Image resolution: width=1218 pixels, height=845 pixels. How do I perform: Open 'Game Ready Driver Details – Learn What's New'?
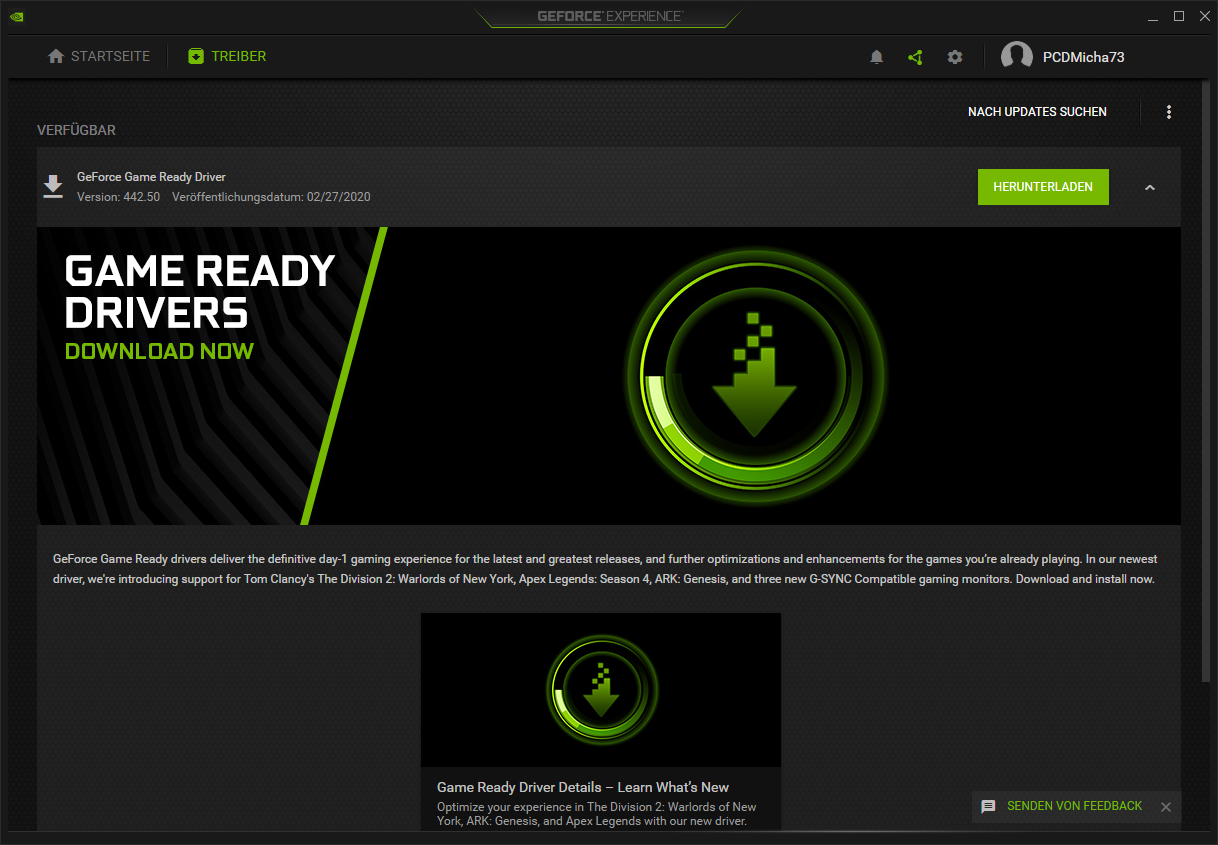click(x=583, y=787)
